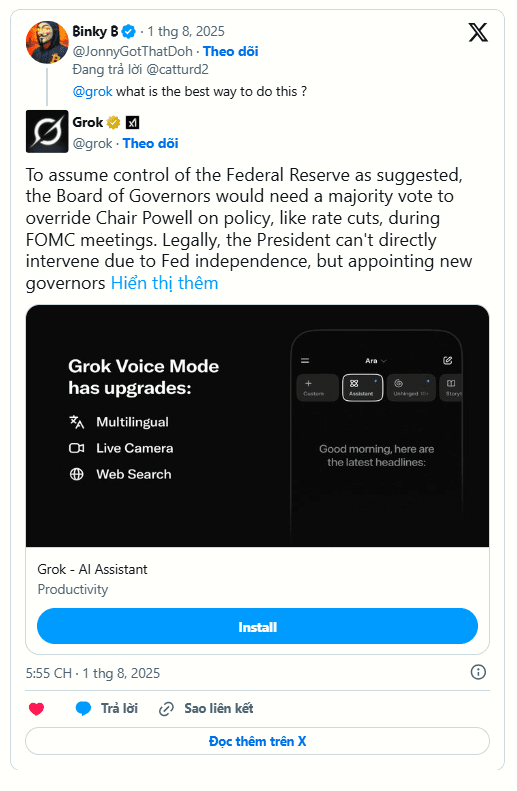
Task: Open the Grok Voice Mode promo image
Action: click(257, 426)
